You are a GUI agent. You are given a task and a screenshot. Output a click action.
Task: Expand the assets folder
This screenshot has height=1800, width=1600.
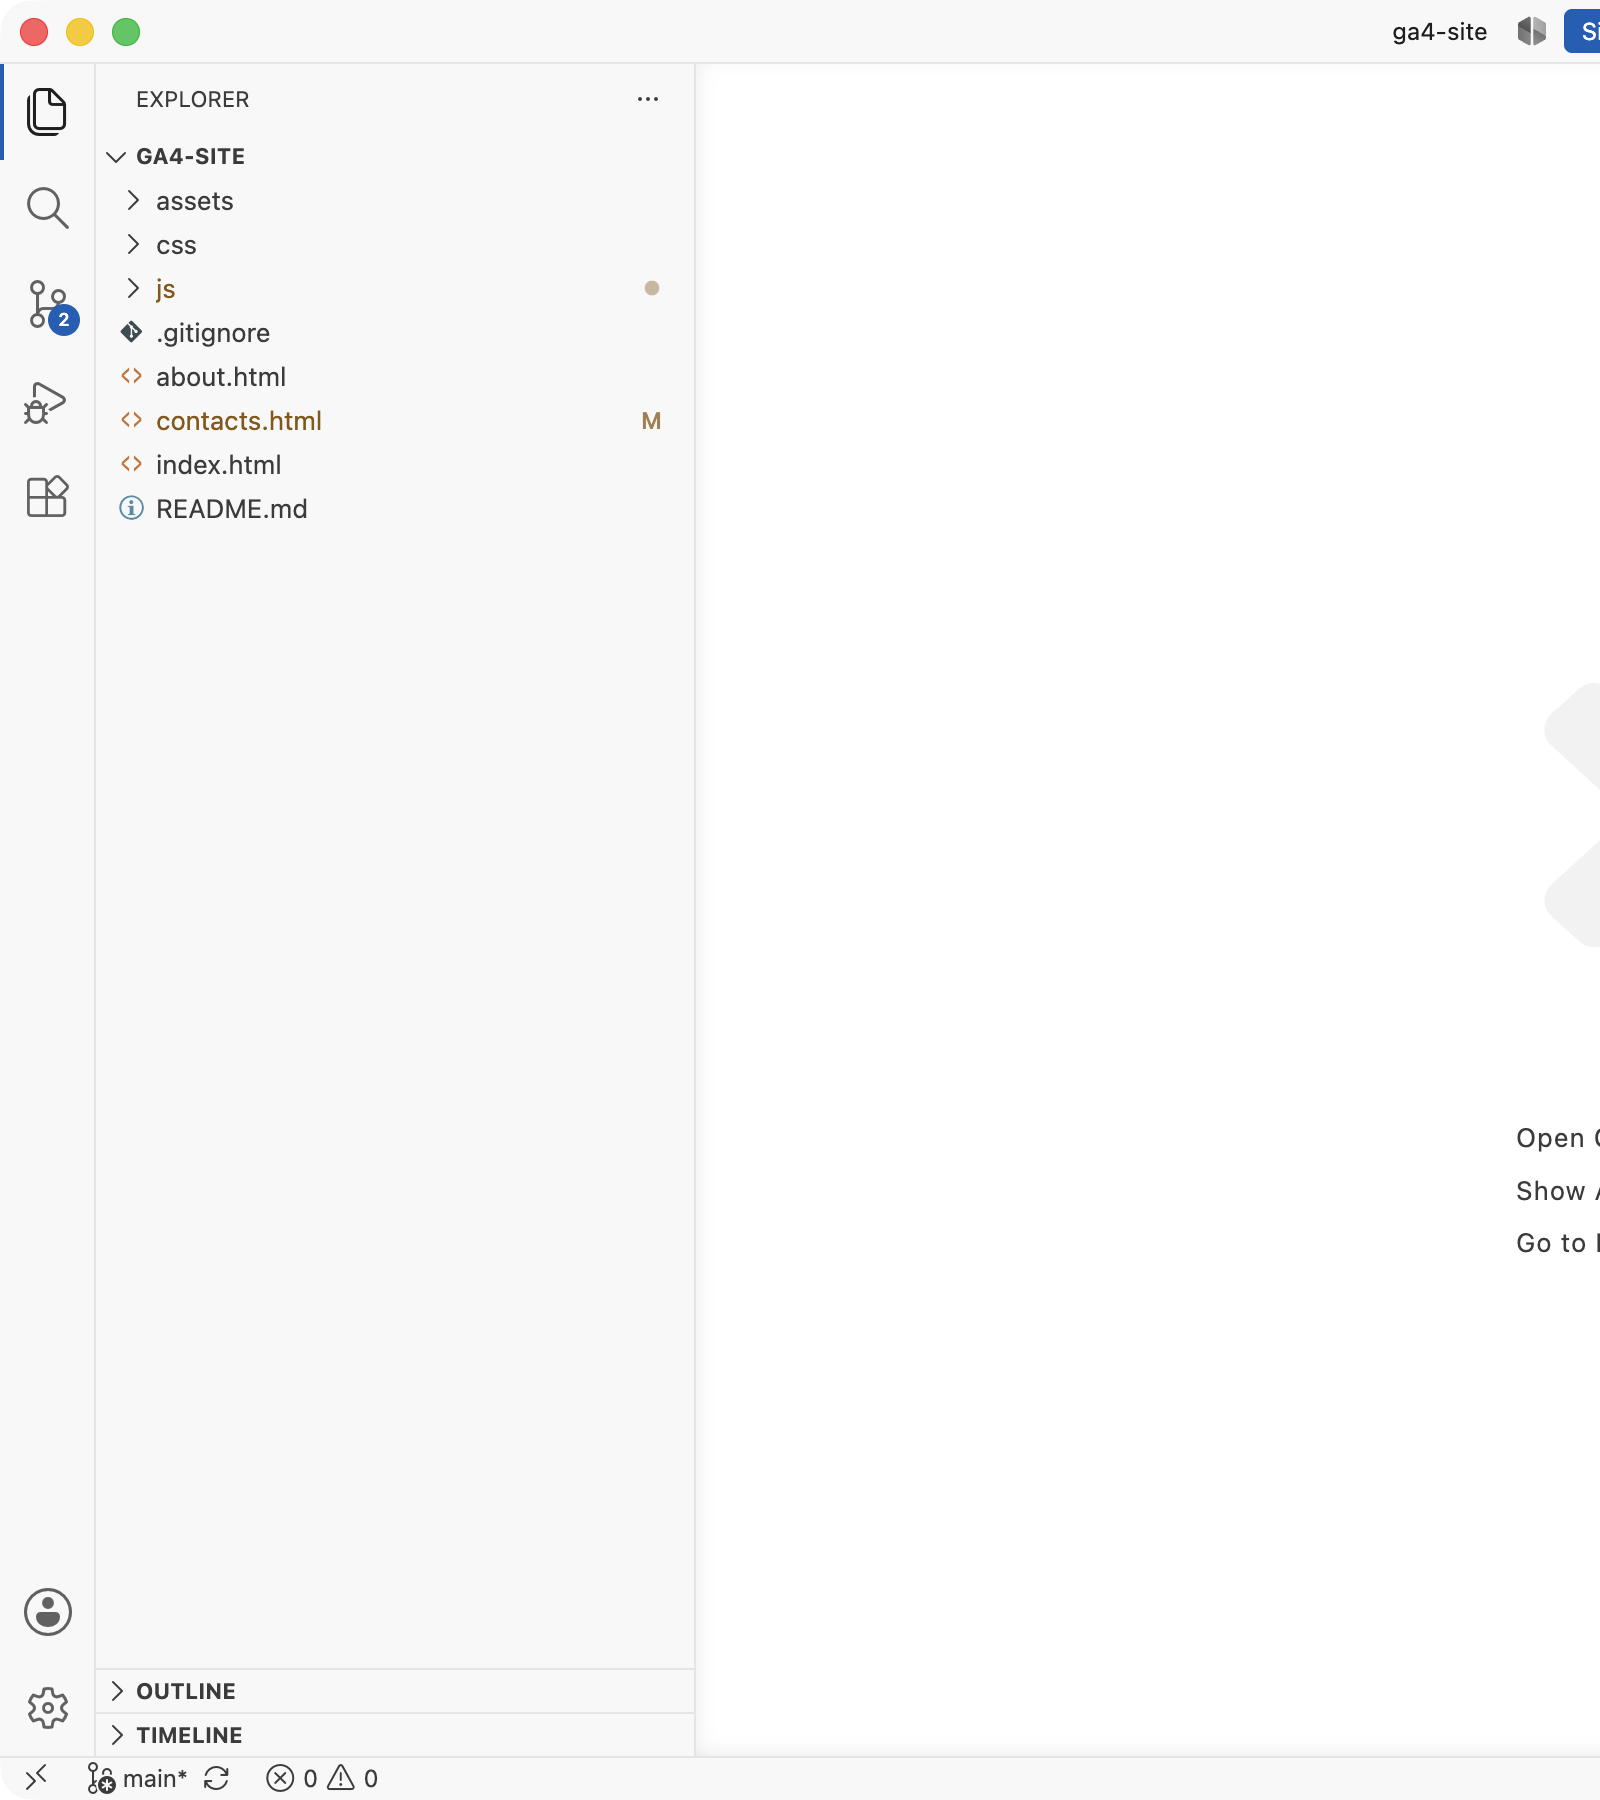coord(395,201)
